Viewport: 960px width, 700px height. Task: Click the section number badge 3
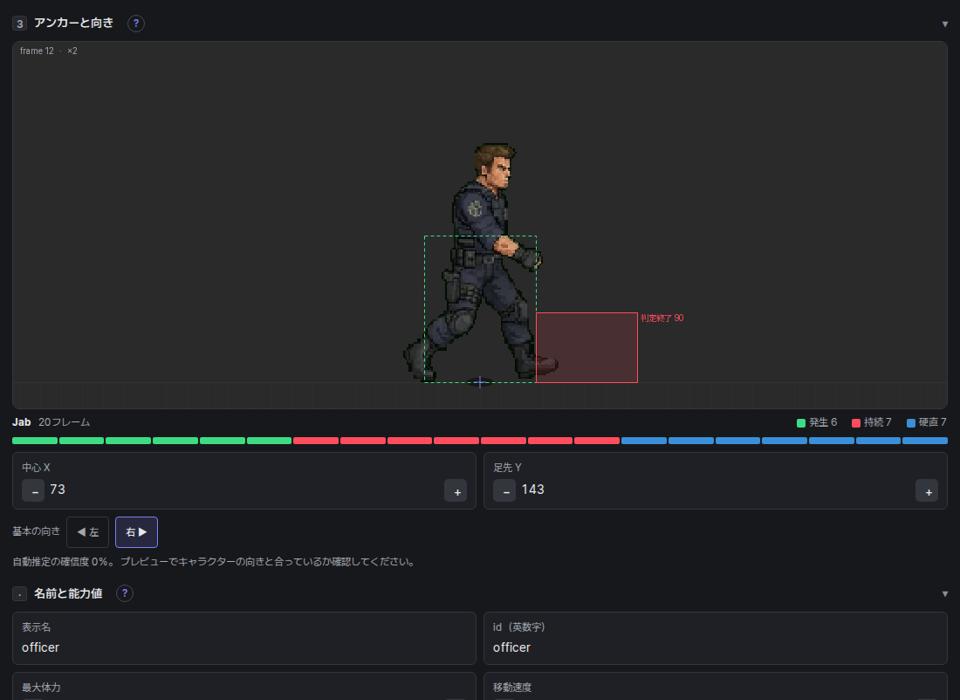(x=20, y=24)
